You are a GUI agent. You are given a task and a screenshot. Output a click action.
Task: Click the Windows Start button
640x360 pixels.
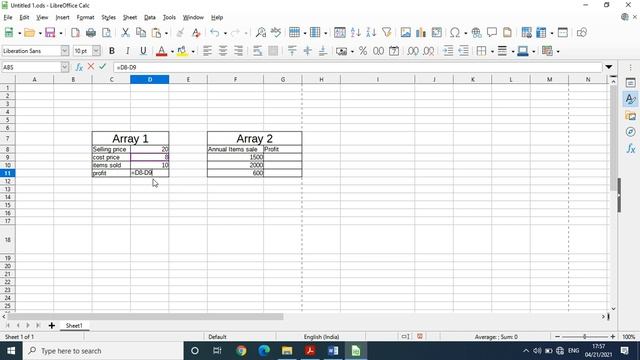coord(11,351)
